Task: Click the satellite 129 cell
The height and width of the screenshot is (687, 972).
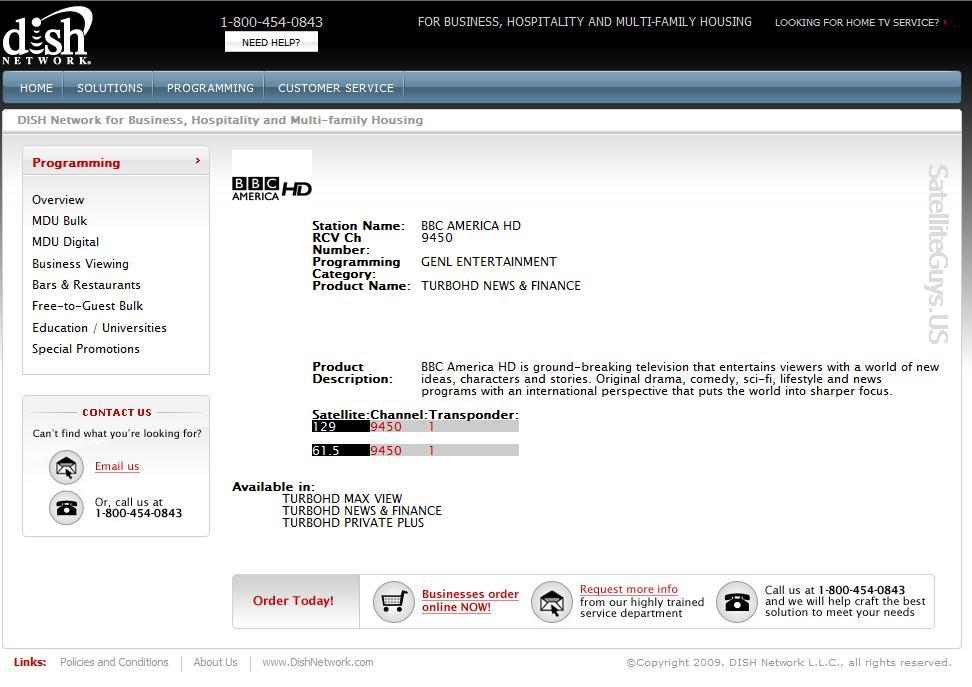Action: pos(340,427)
